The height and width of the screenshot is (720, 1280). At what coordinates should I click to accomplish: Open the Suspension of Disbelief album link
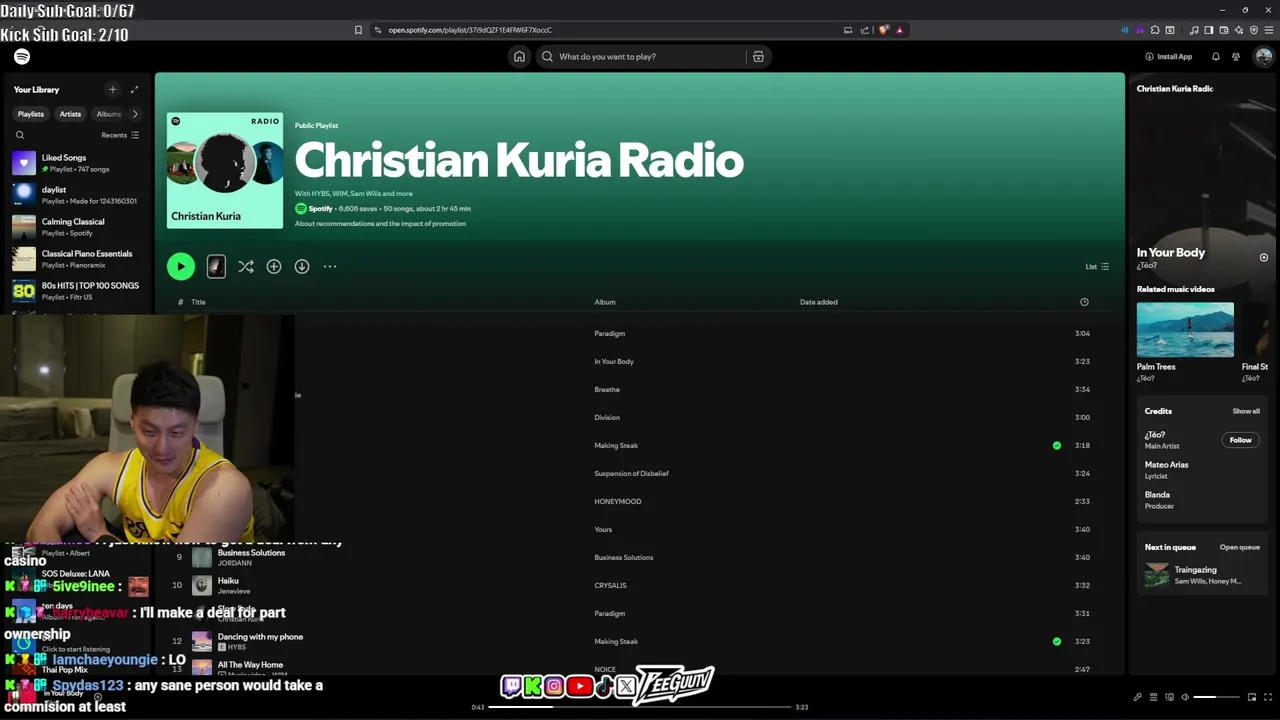(631, 474)
